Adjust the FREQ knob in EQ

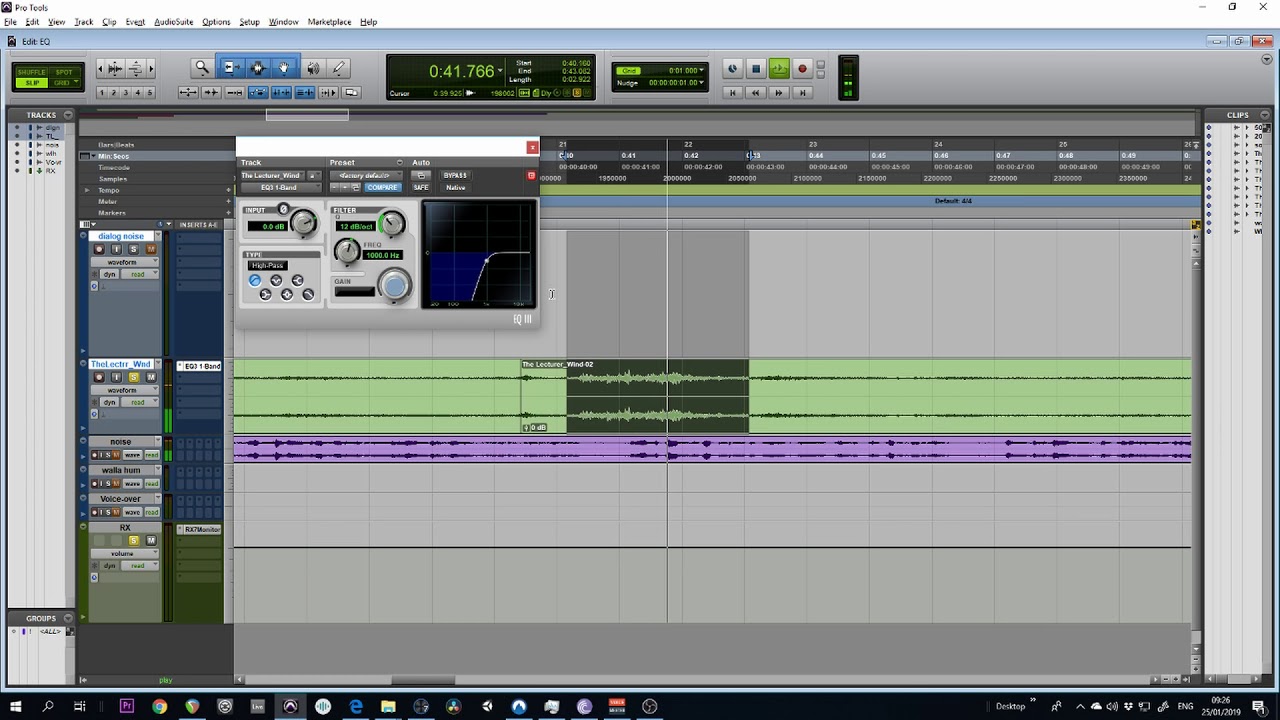pos(347,252)
